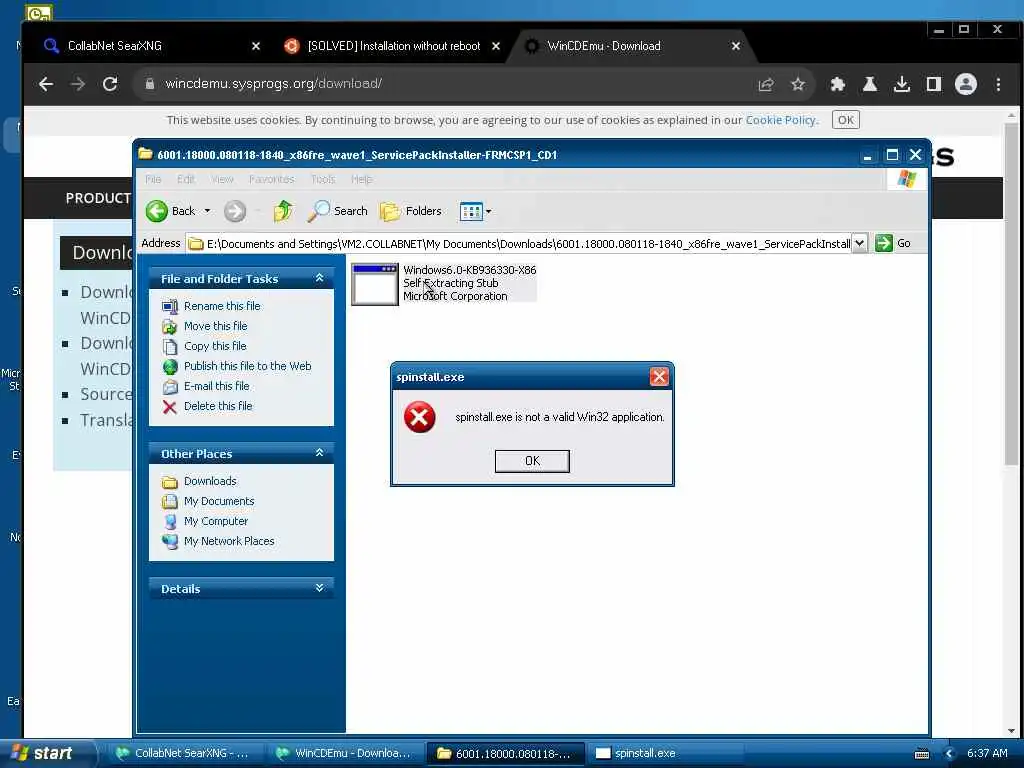Close the spinstall.exe error dialog
Image resolution: width=1024 pixels, height=768 pixels.
point(659,377)
